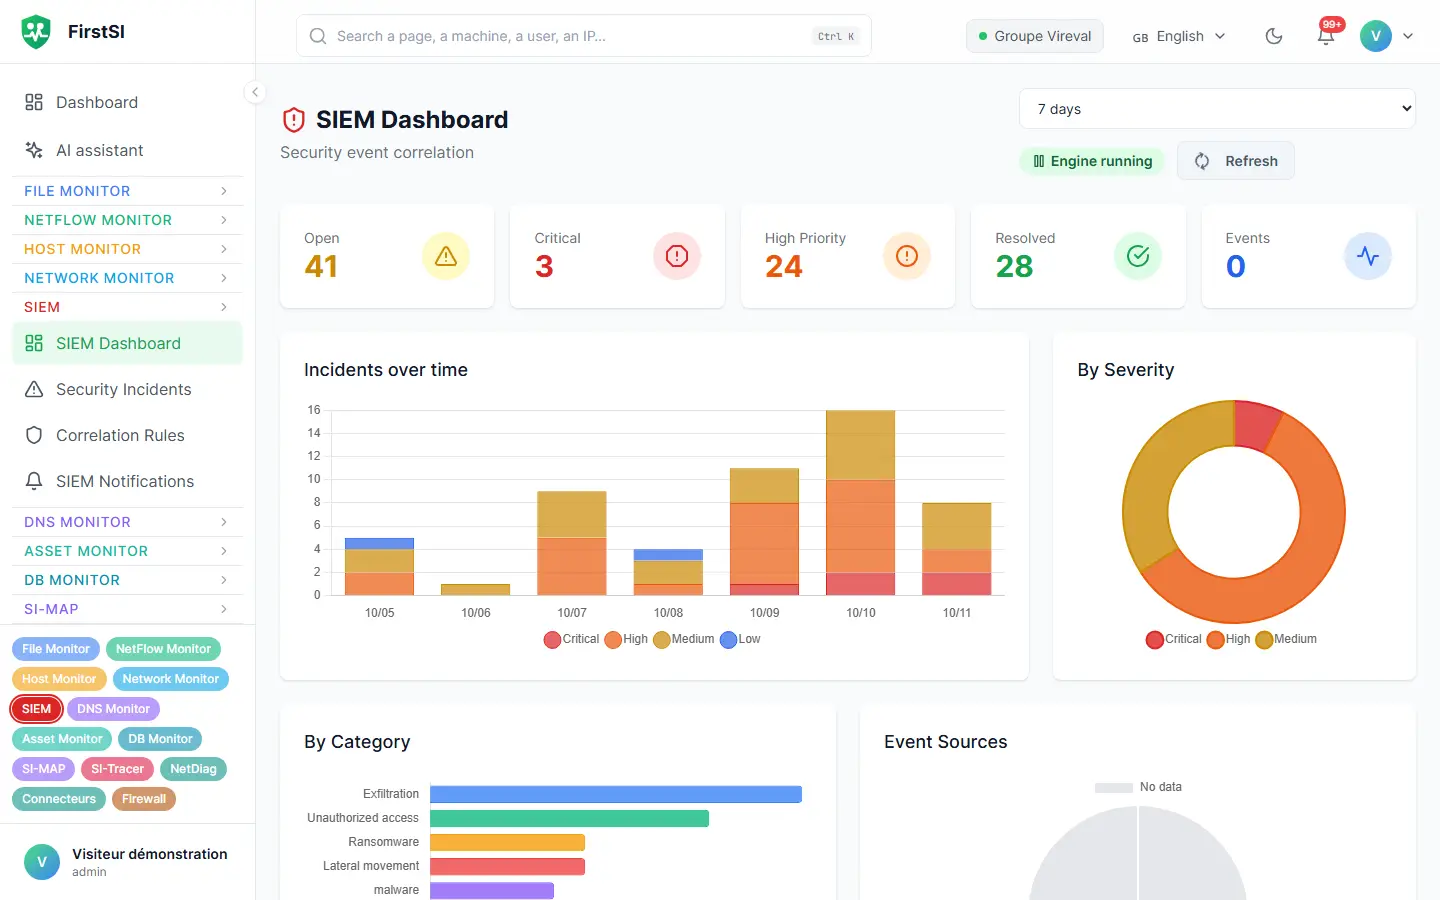
Task: Focus the search page, machine, user field
Action: point(584,36)
